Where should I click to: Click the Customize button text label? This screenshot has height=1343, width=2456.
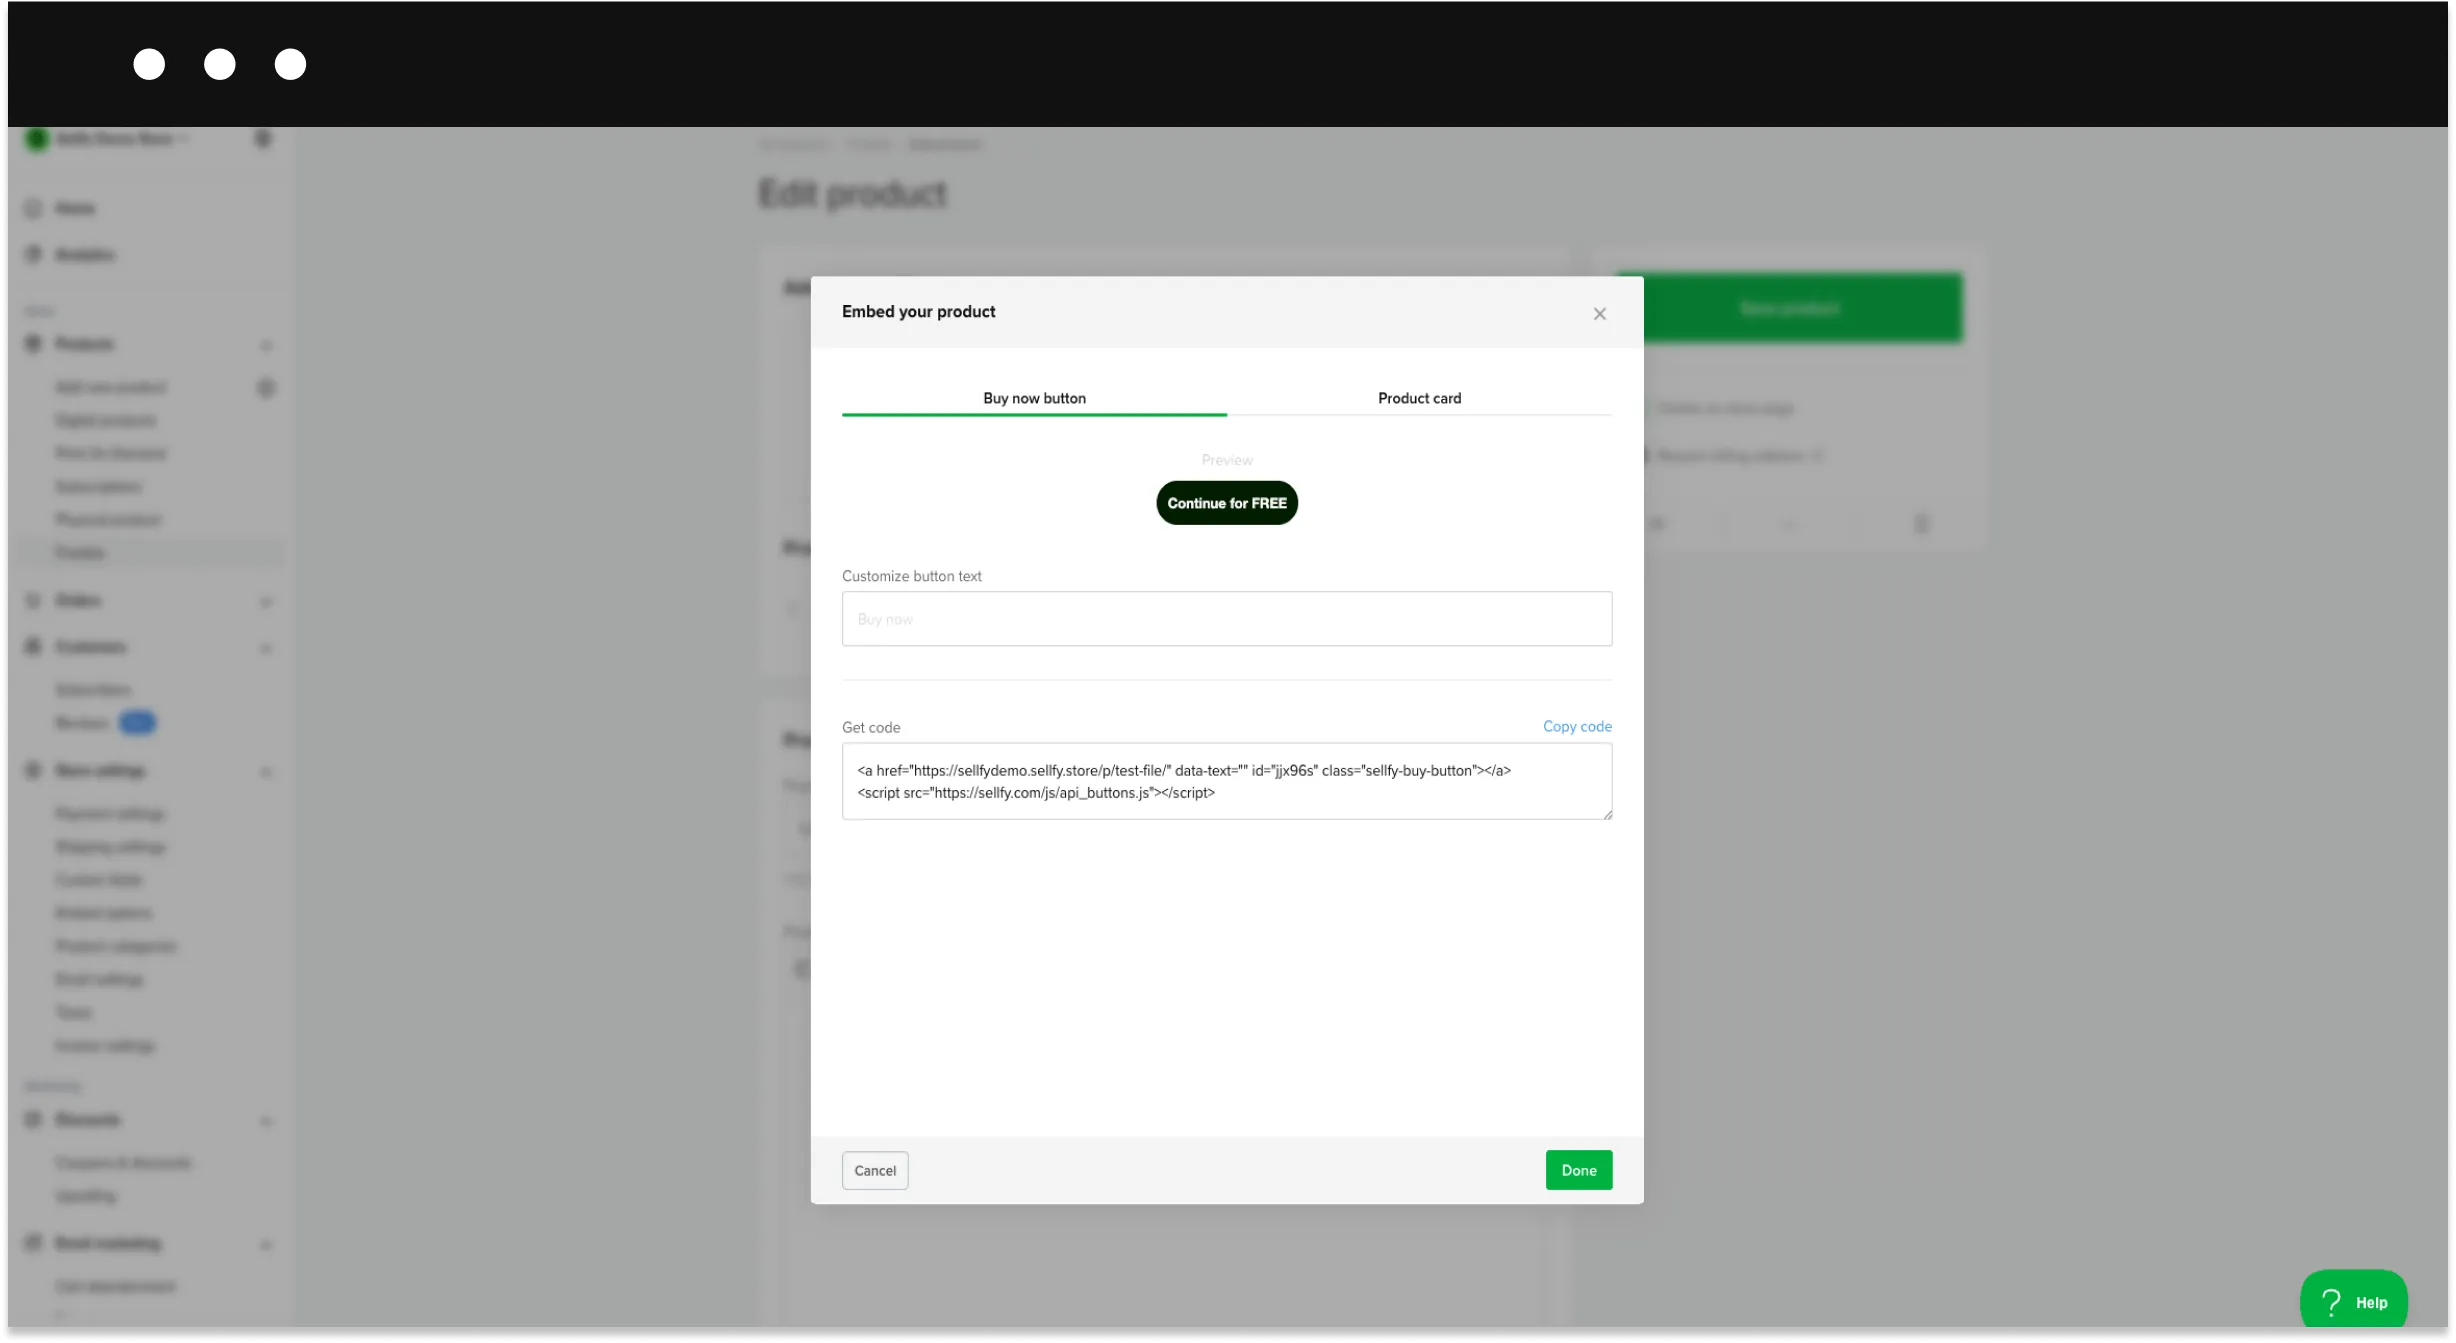click(x=911, y=576)
